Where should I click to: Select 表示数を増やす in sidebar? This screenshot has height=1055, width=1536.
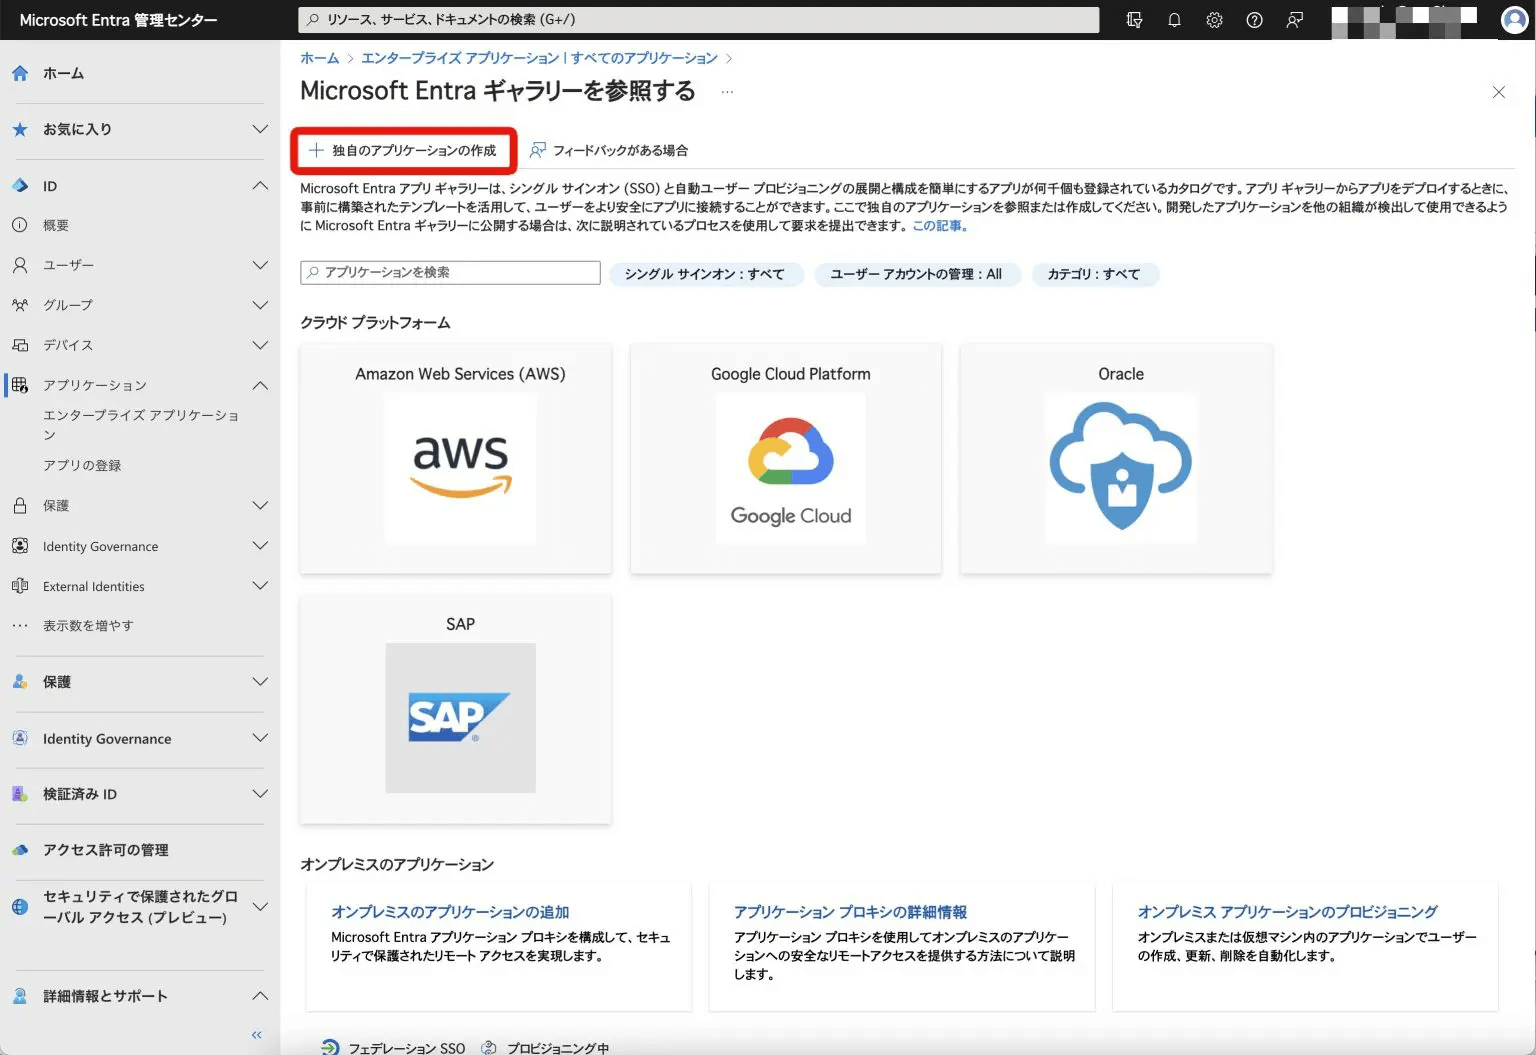pyautogui.click(x=88, y=626)
